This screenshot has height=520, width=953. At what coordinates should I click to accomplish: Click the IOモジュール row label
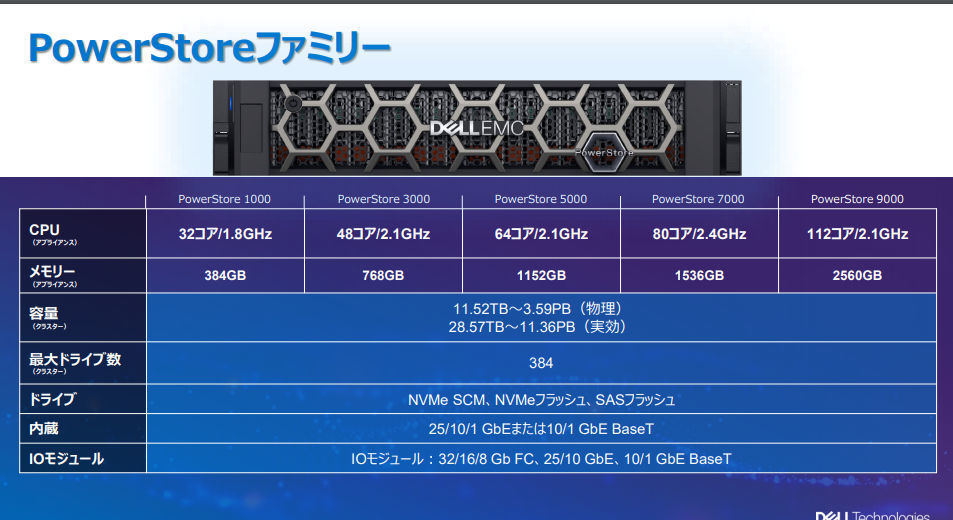83,458
